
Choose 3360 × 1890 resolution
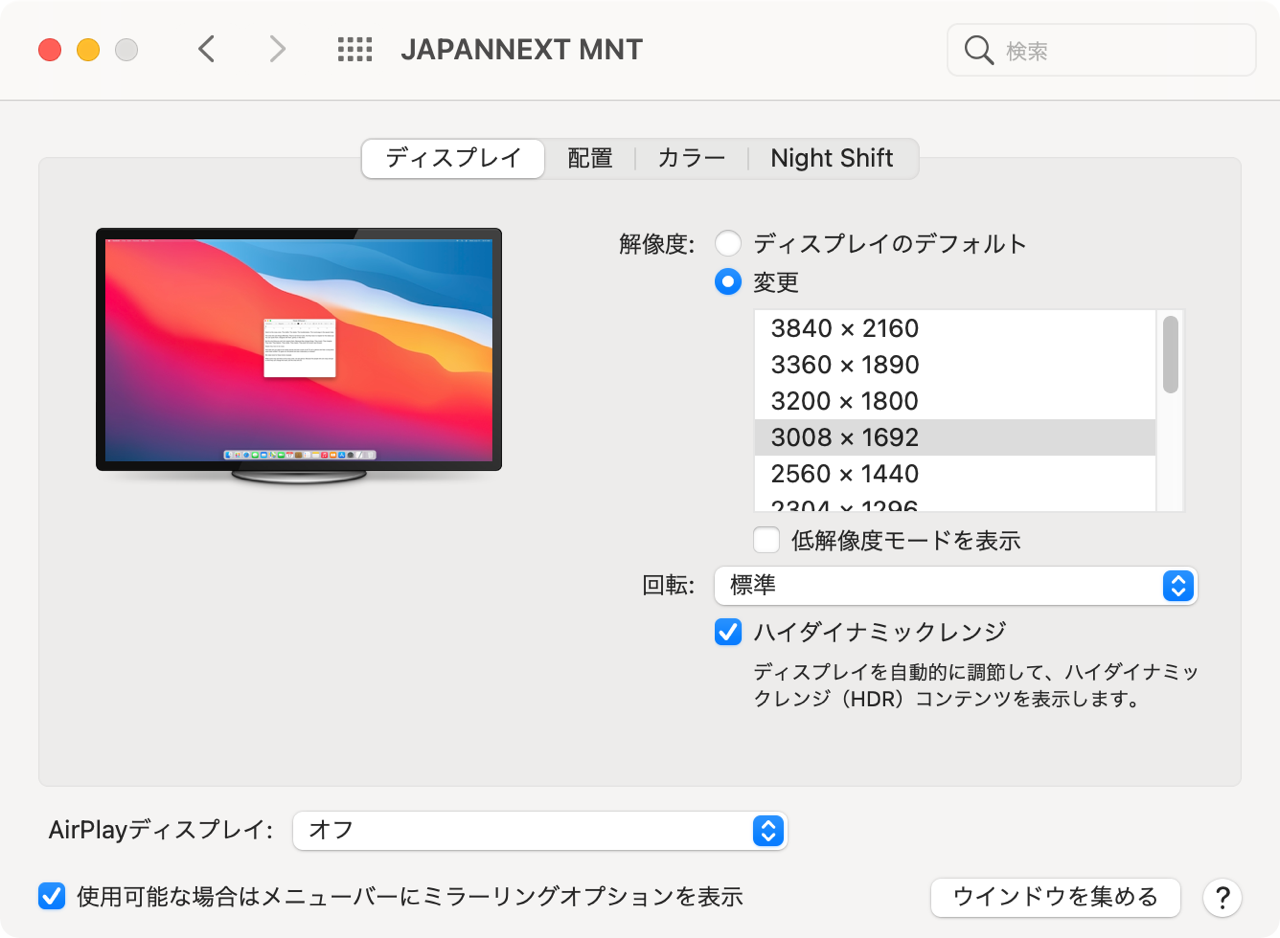pyautogui.click(x=955, y=365)
